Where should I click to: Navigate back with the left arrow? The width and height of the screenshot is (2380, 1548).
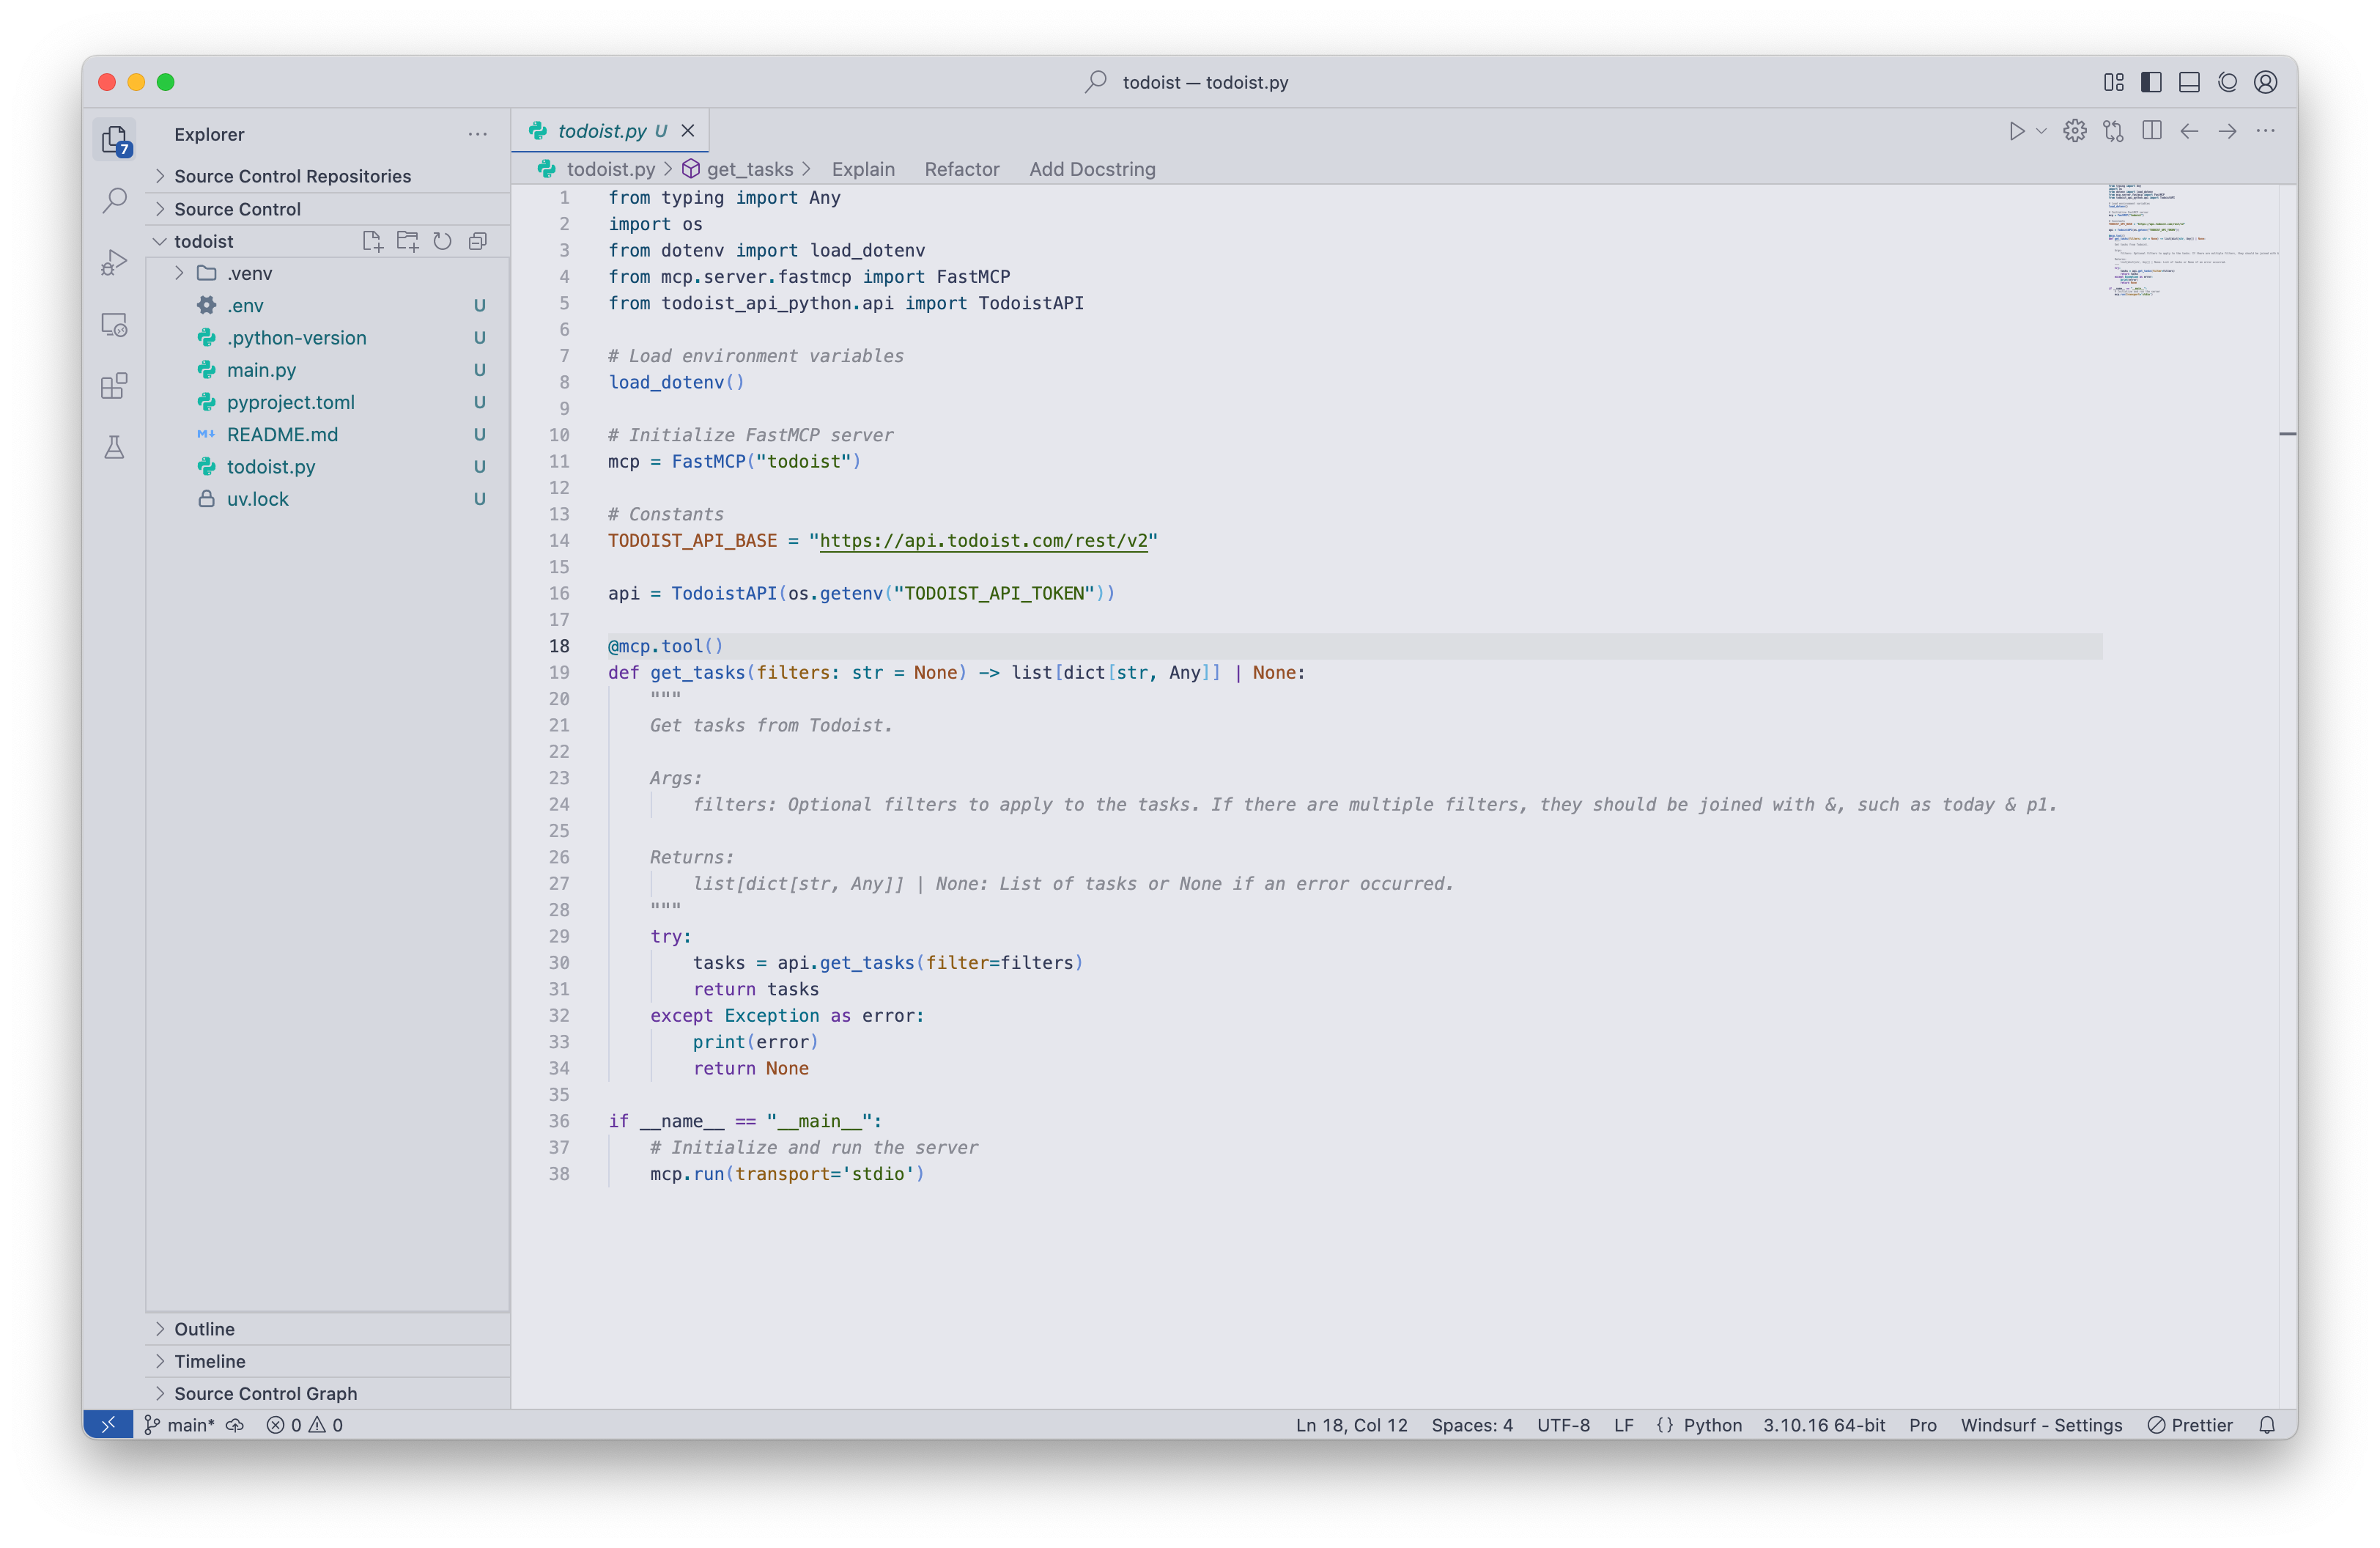coord(2189,131)
